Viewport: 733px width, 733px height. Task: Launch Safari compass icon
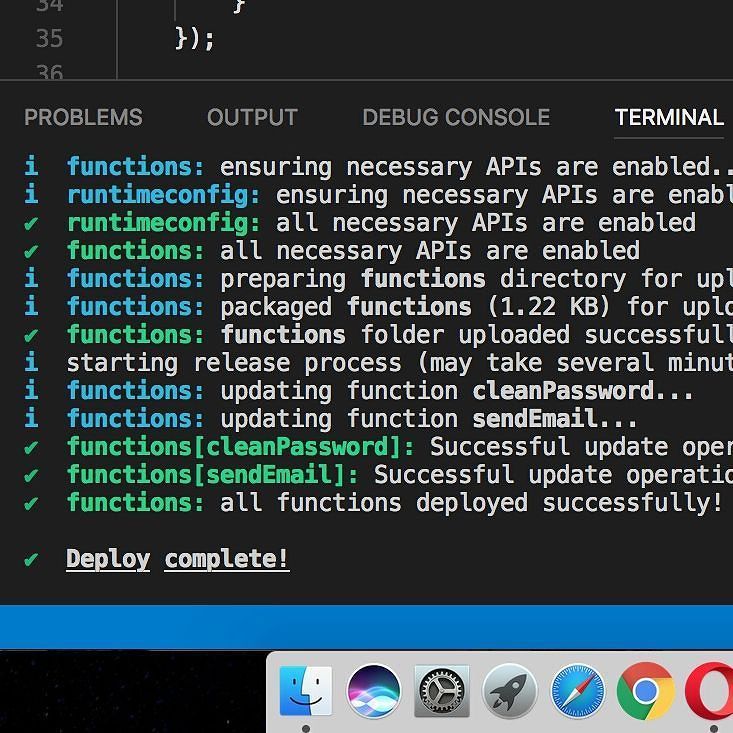pyautogui.click(x=578, y=692)
